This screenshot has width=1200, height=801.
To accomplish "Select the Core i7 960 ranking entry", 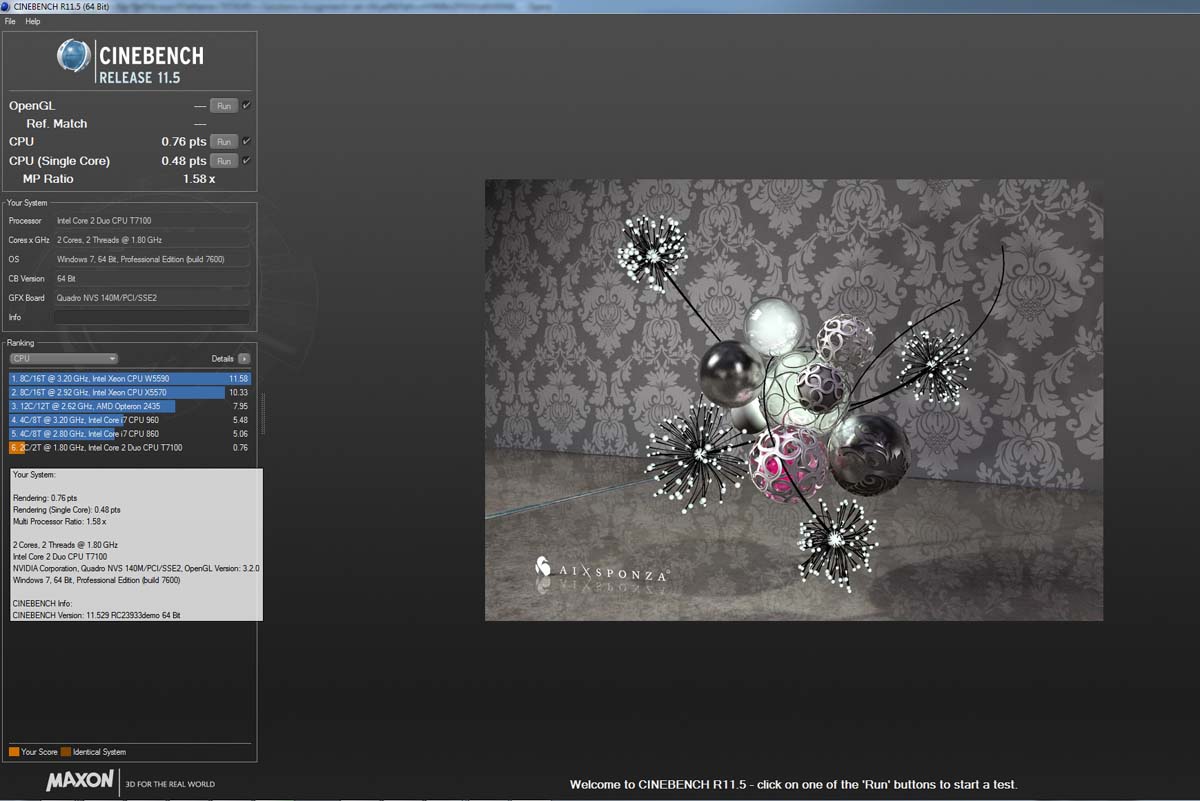I will (x=130, y=420).
